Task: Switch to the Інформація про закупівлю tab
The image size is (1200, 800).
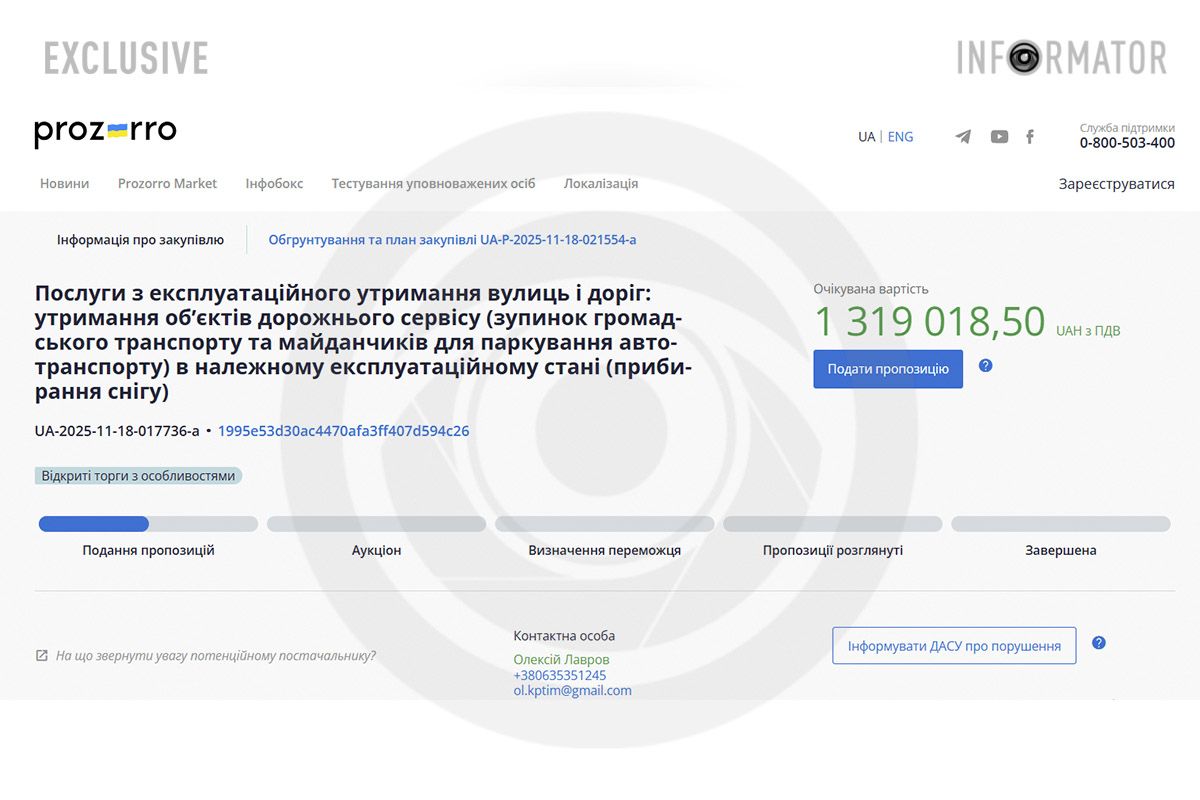Action: 139,239
